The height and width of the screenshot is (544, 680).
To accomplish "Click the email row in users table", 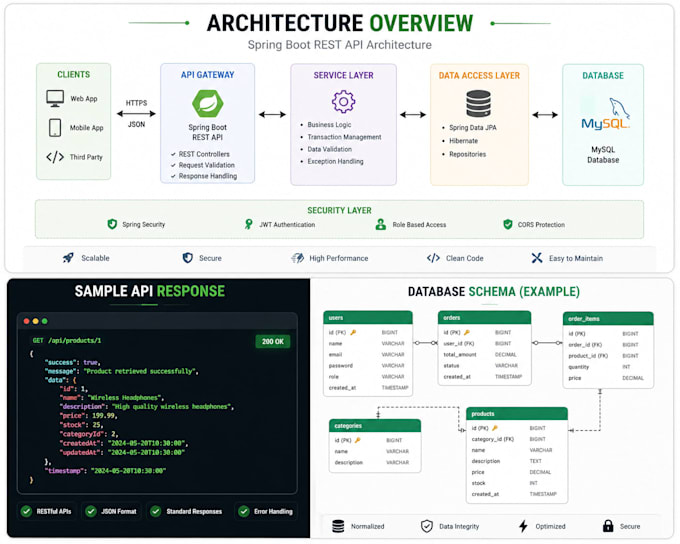I will 367,354.
